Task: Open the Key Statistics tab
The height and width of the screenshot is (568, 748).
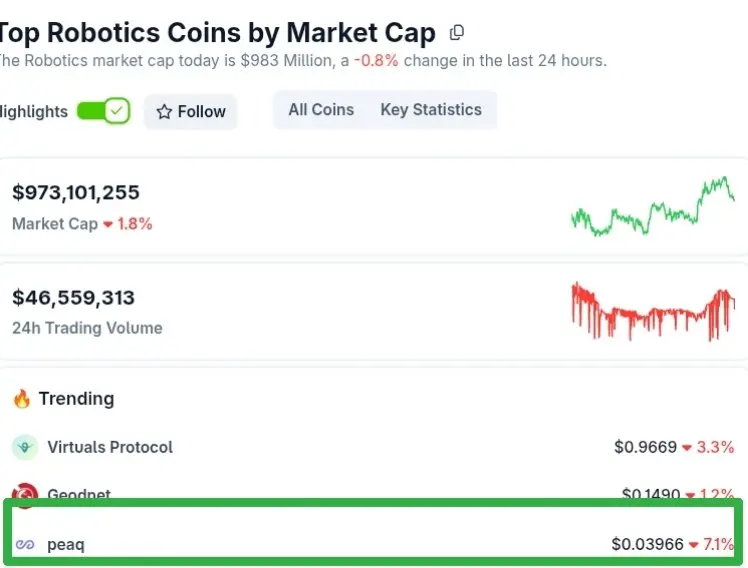Action: 431,110
